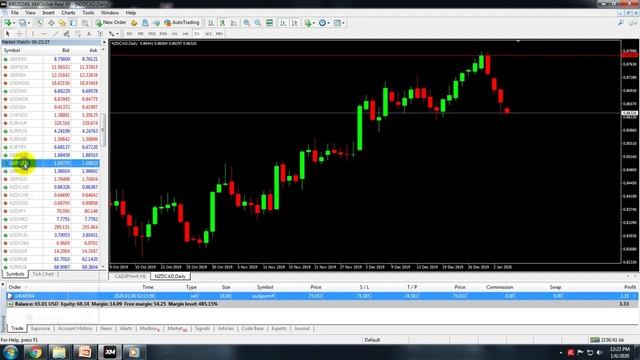
Task: Toggle the AutoTrading button
Action: point(182,23)
